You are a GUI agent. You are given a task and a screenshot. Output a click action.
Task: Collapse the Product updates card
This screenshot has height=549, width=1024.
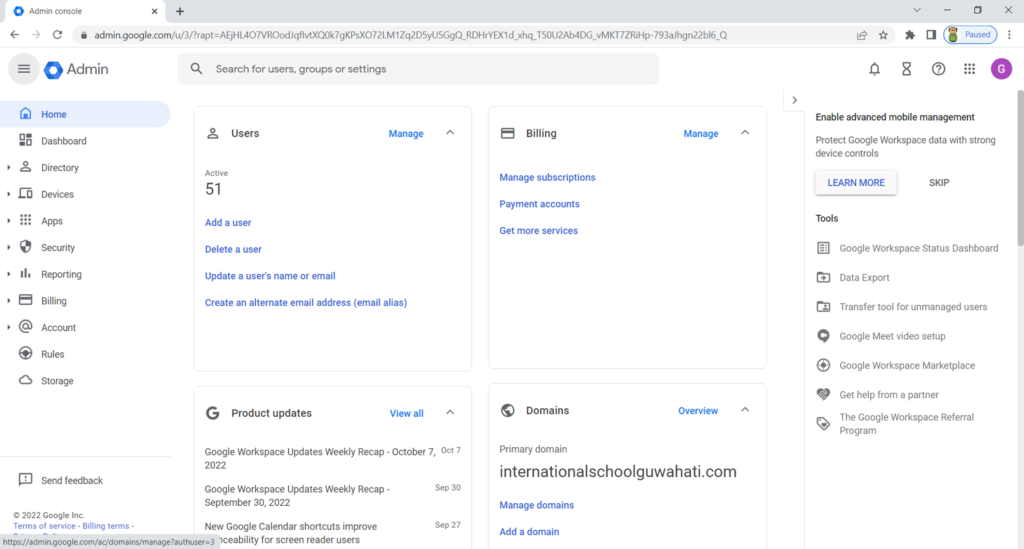tap(450, 413)
